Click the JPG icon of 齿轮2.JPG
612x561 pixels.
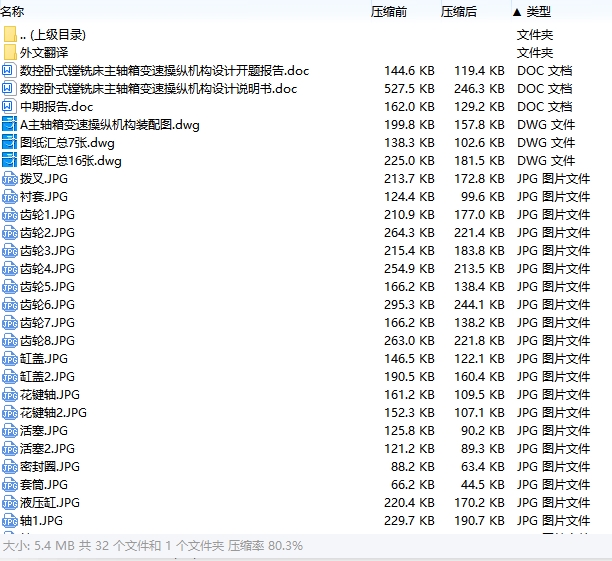coord(10,233)
